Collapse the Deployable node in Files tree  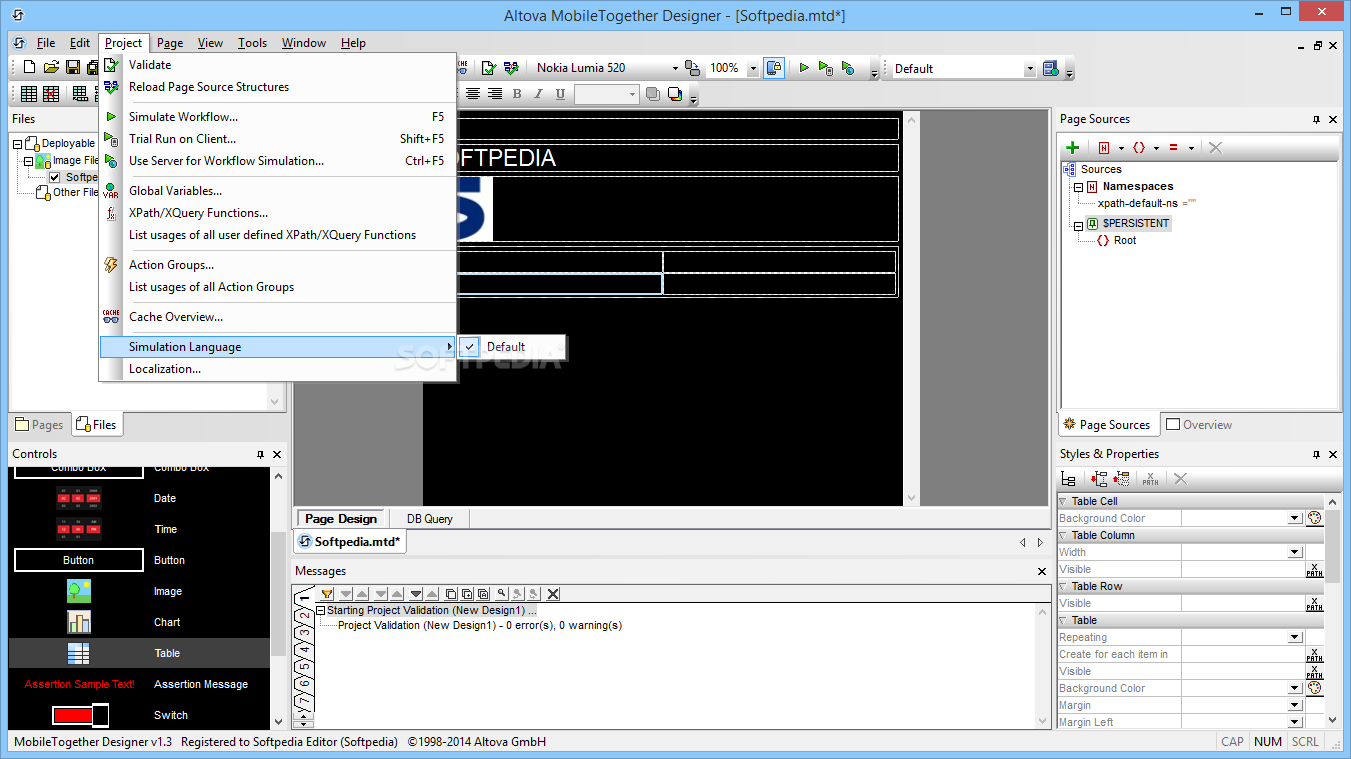[18, 144]
